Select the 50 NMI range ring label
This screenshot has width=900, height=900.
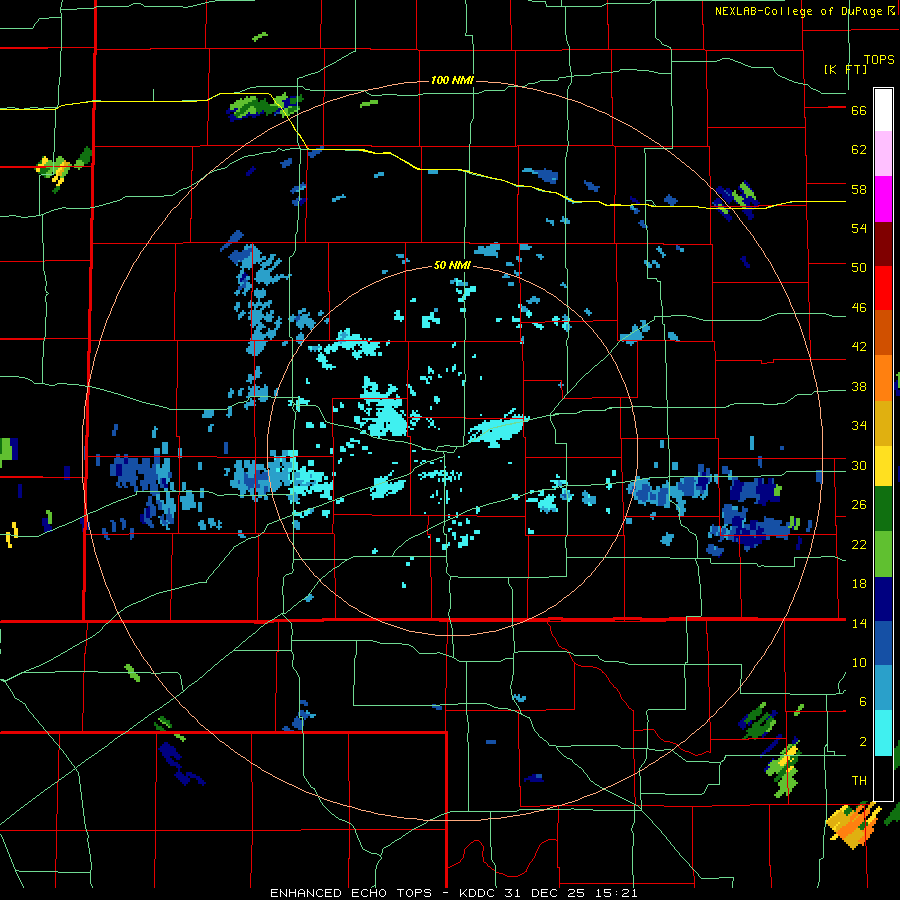pyautogui.click(x=452, y=265)
